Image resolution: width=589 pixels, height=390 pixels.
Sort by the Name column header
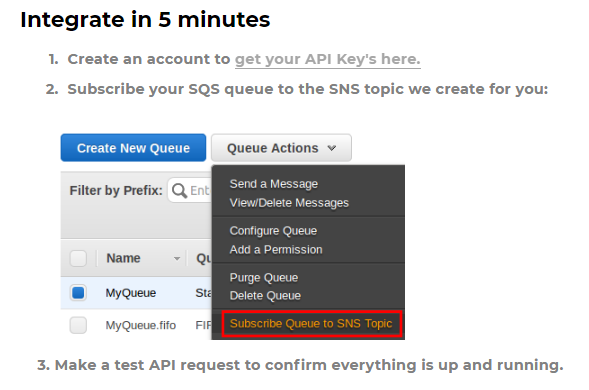point(123,258)
